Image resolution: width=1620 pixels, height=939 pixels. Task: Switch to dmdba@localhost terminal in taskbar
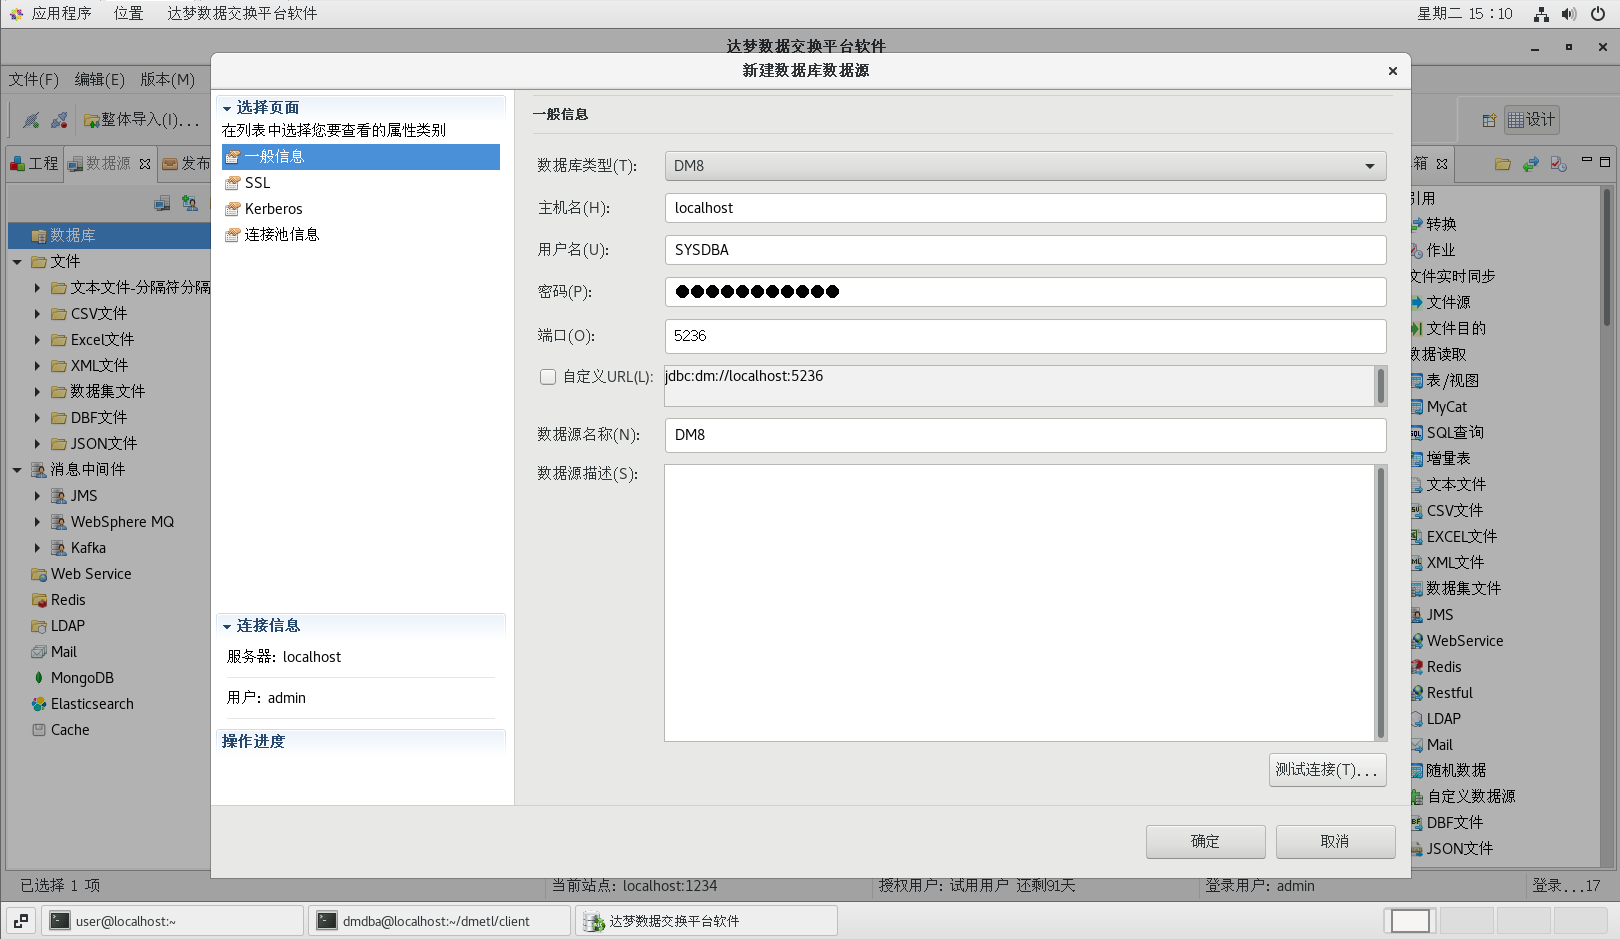440,921
